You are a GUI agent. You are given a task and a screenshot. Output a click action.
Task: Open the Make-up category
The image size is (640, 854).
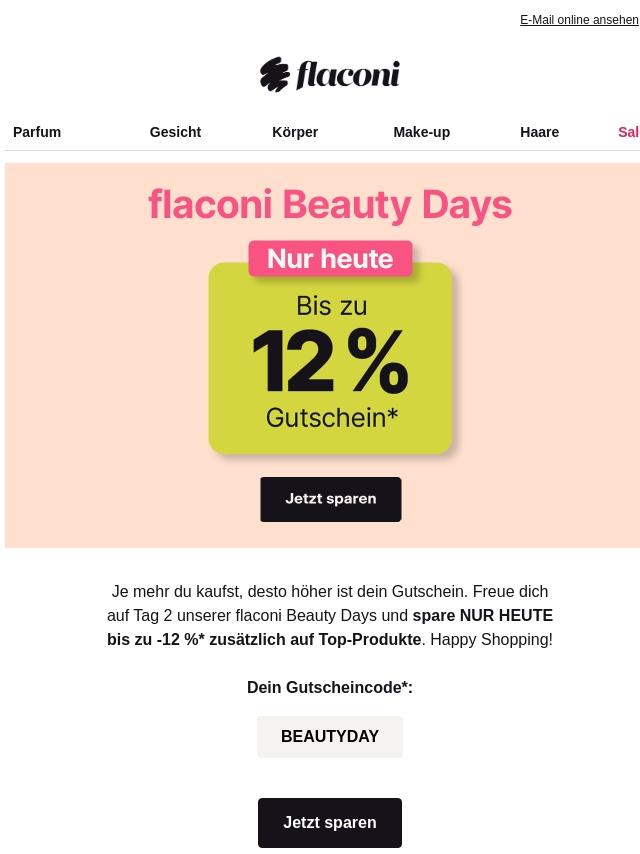click(422, 132)
